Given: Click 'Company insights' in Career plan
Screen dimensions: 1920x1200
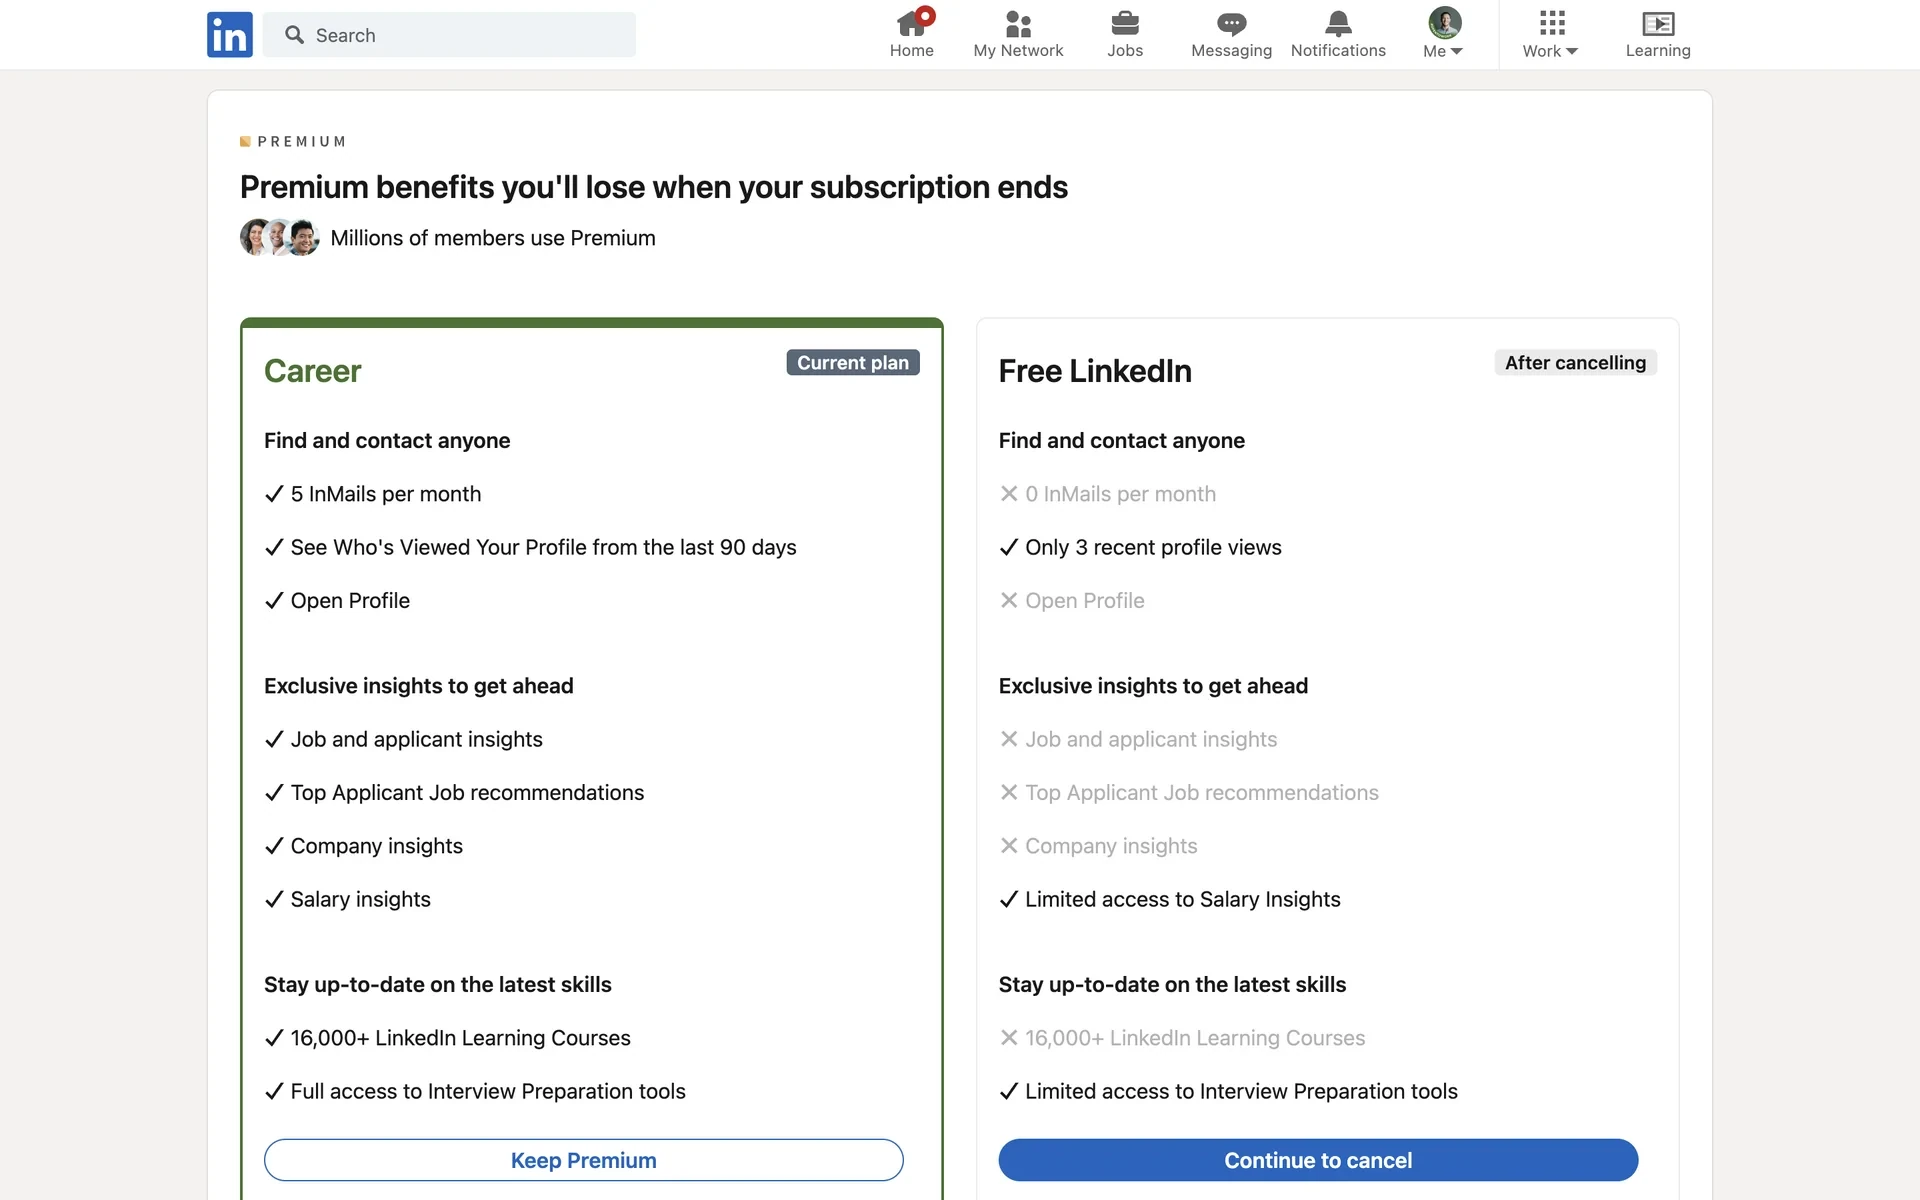Looking at the screenshot, I should 376,846.
